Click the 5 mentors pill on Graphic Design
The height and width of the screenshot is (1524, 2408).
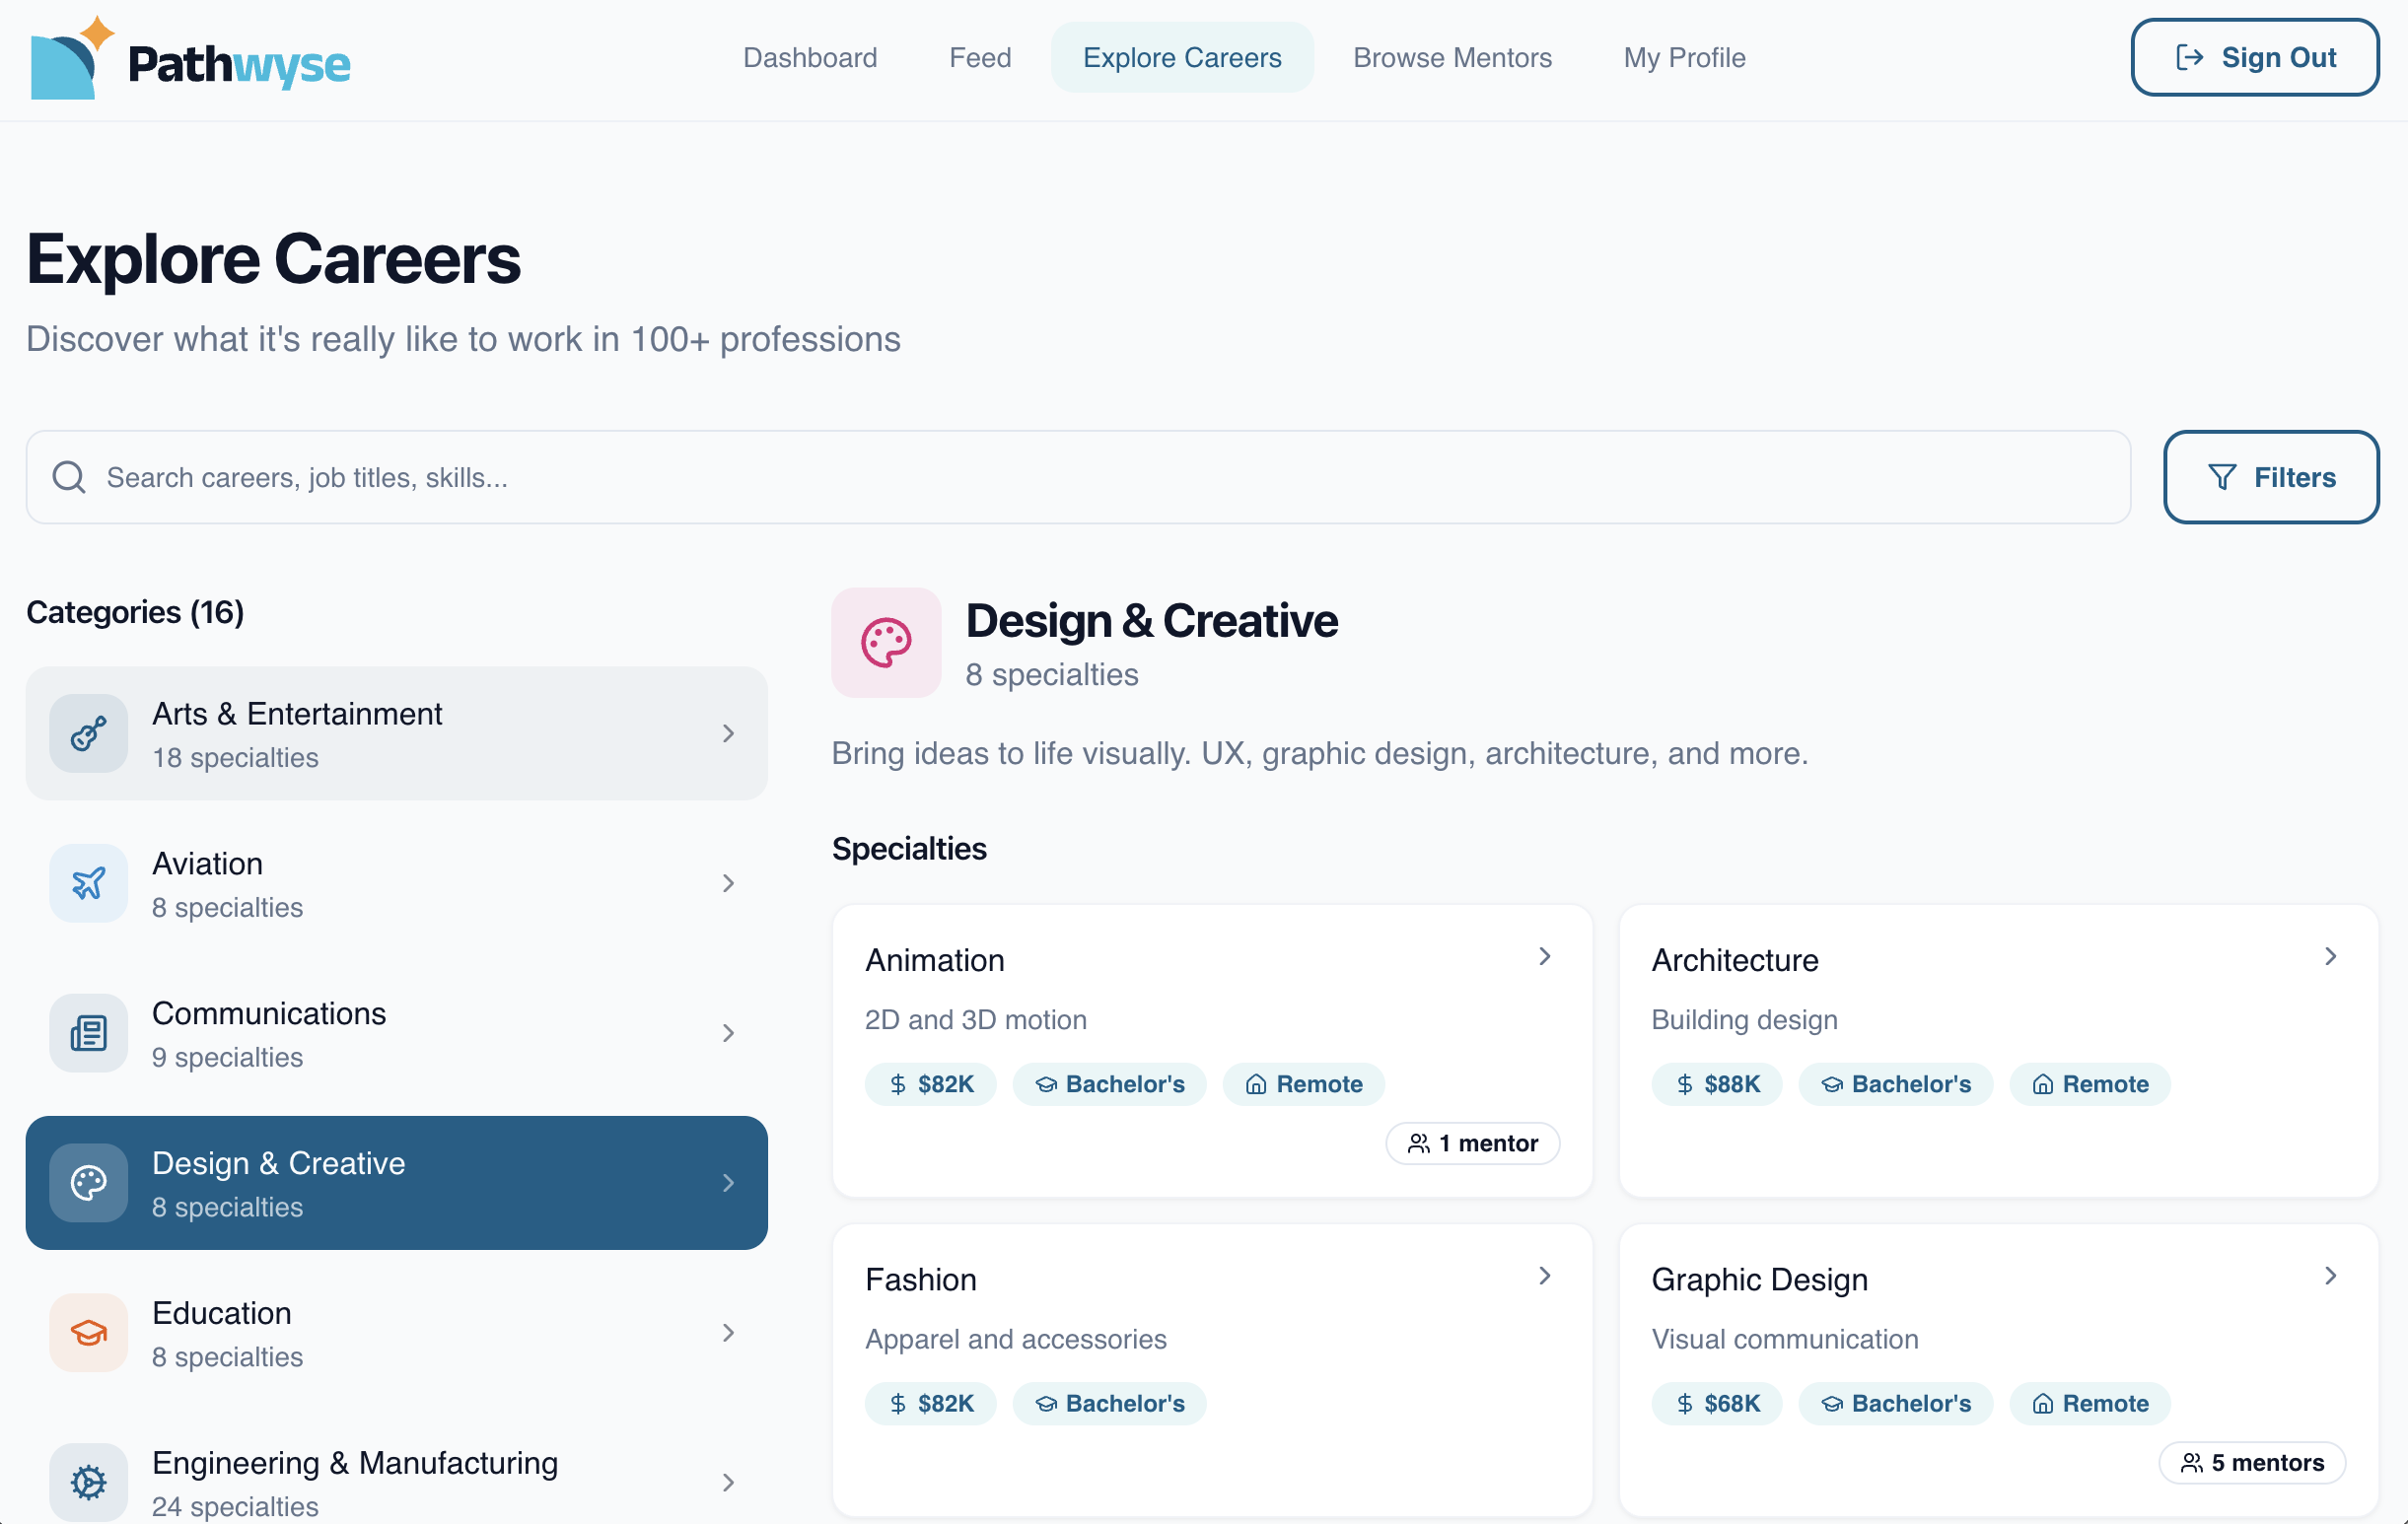tap(2251, 1462)
